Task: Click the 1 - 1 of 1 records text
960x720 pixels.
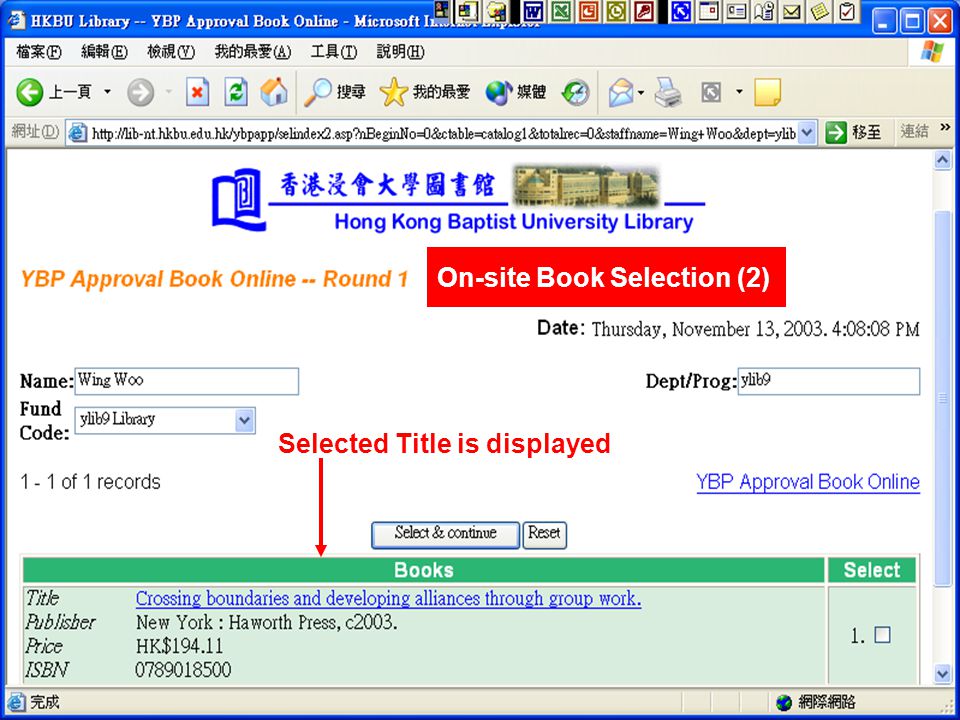Action: (91, 482)
